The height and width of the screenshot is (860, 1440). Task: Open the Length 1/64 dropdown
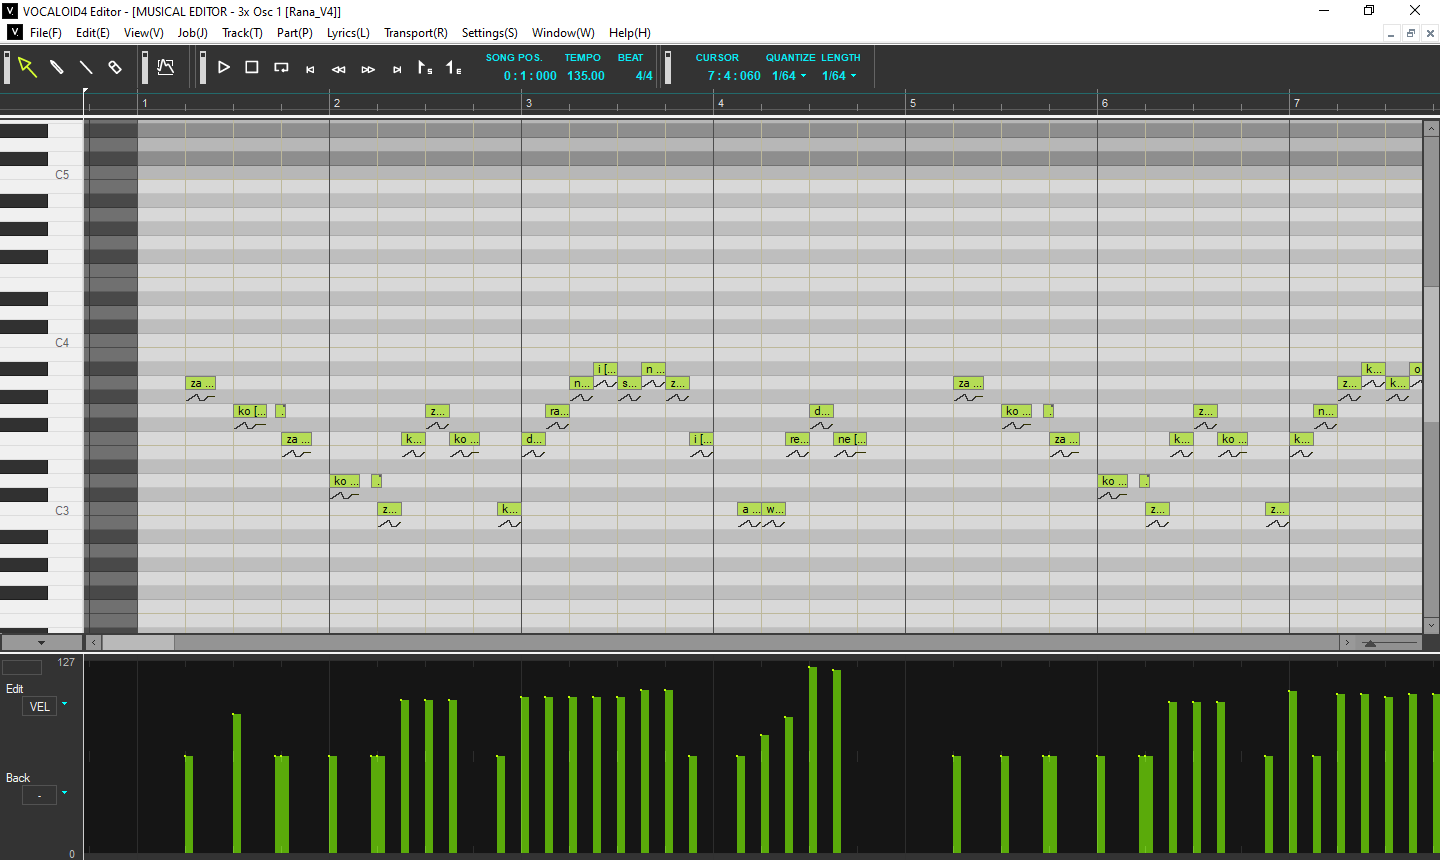(x=839, y=76)
